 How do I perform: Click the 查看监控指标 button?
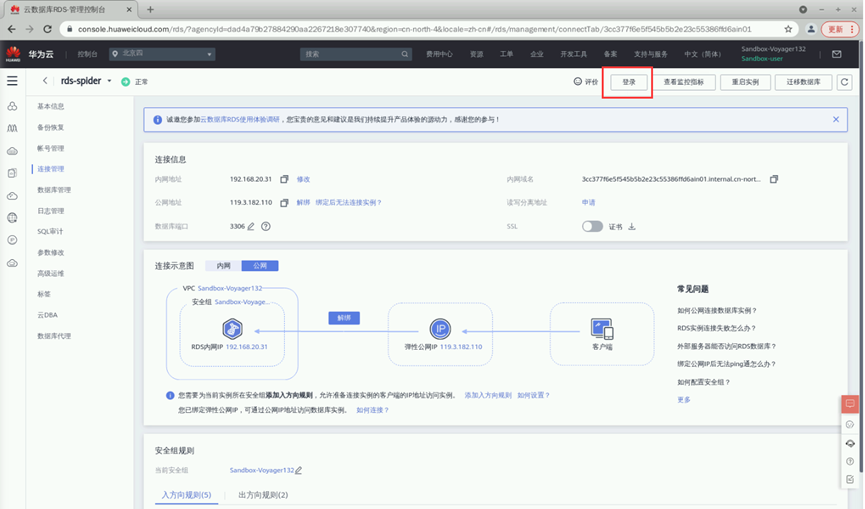point(684,82)
